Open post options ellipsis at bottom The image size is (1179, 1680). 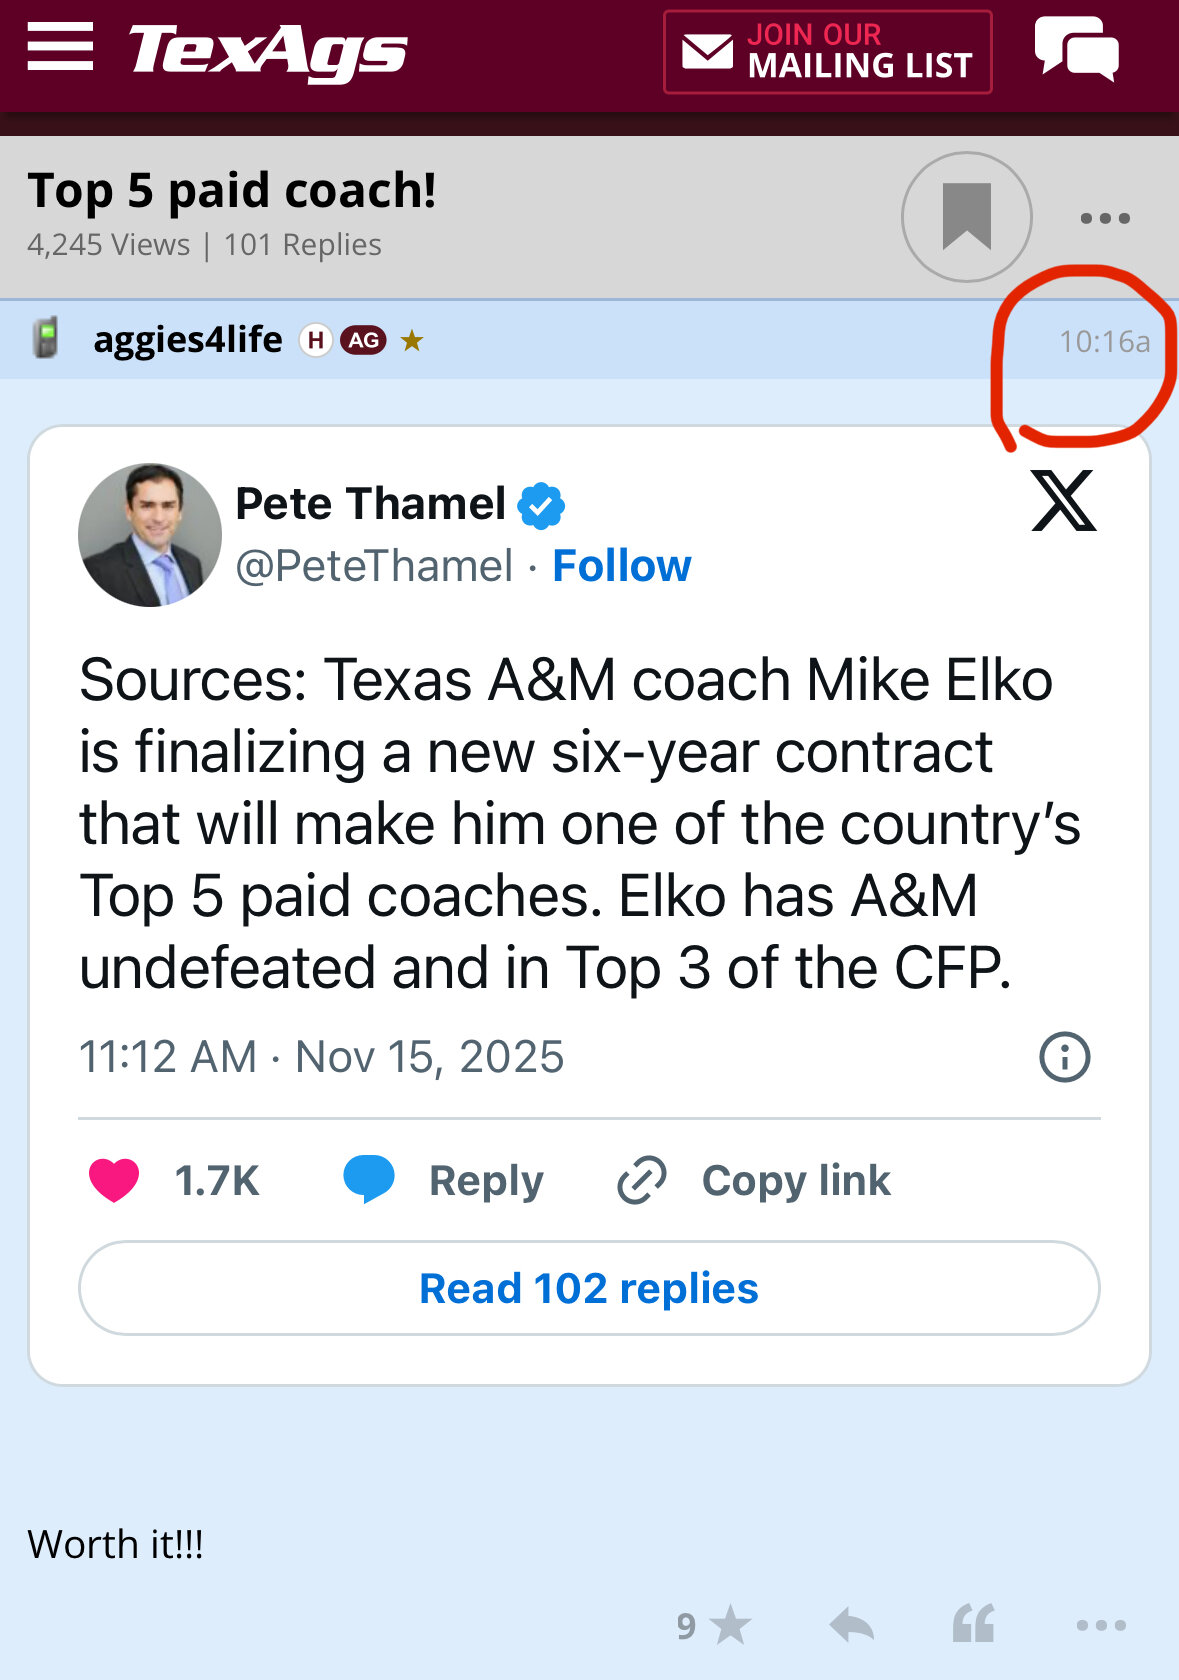(1101, 1626)
